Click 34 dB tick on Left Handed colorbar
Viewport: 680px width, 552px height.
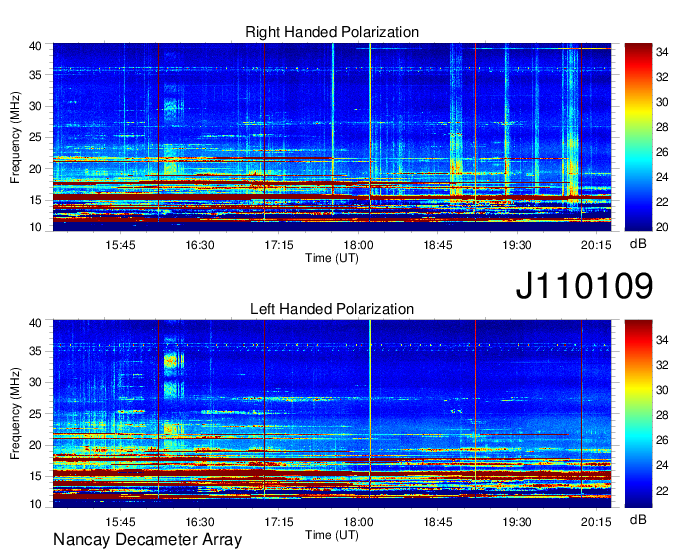pyautogui.click(x=662, y=340)
